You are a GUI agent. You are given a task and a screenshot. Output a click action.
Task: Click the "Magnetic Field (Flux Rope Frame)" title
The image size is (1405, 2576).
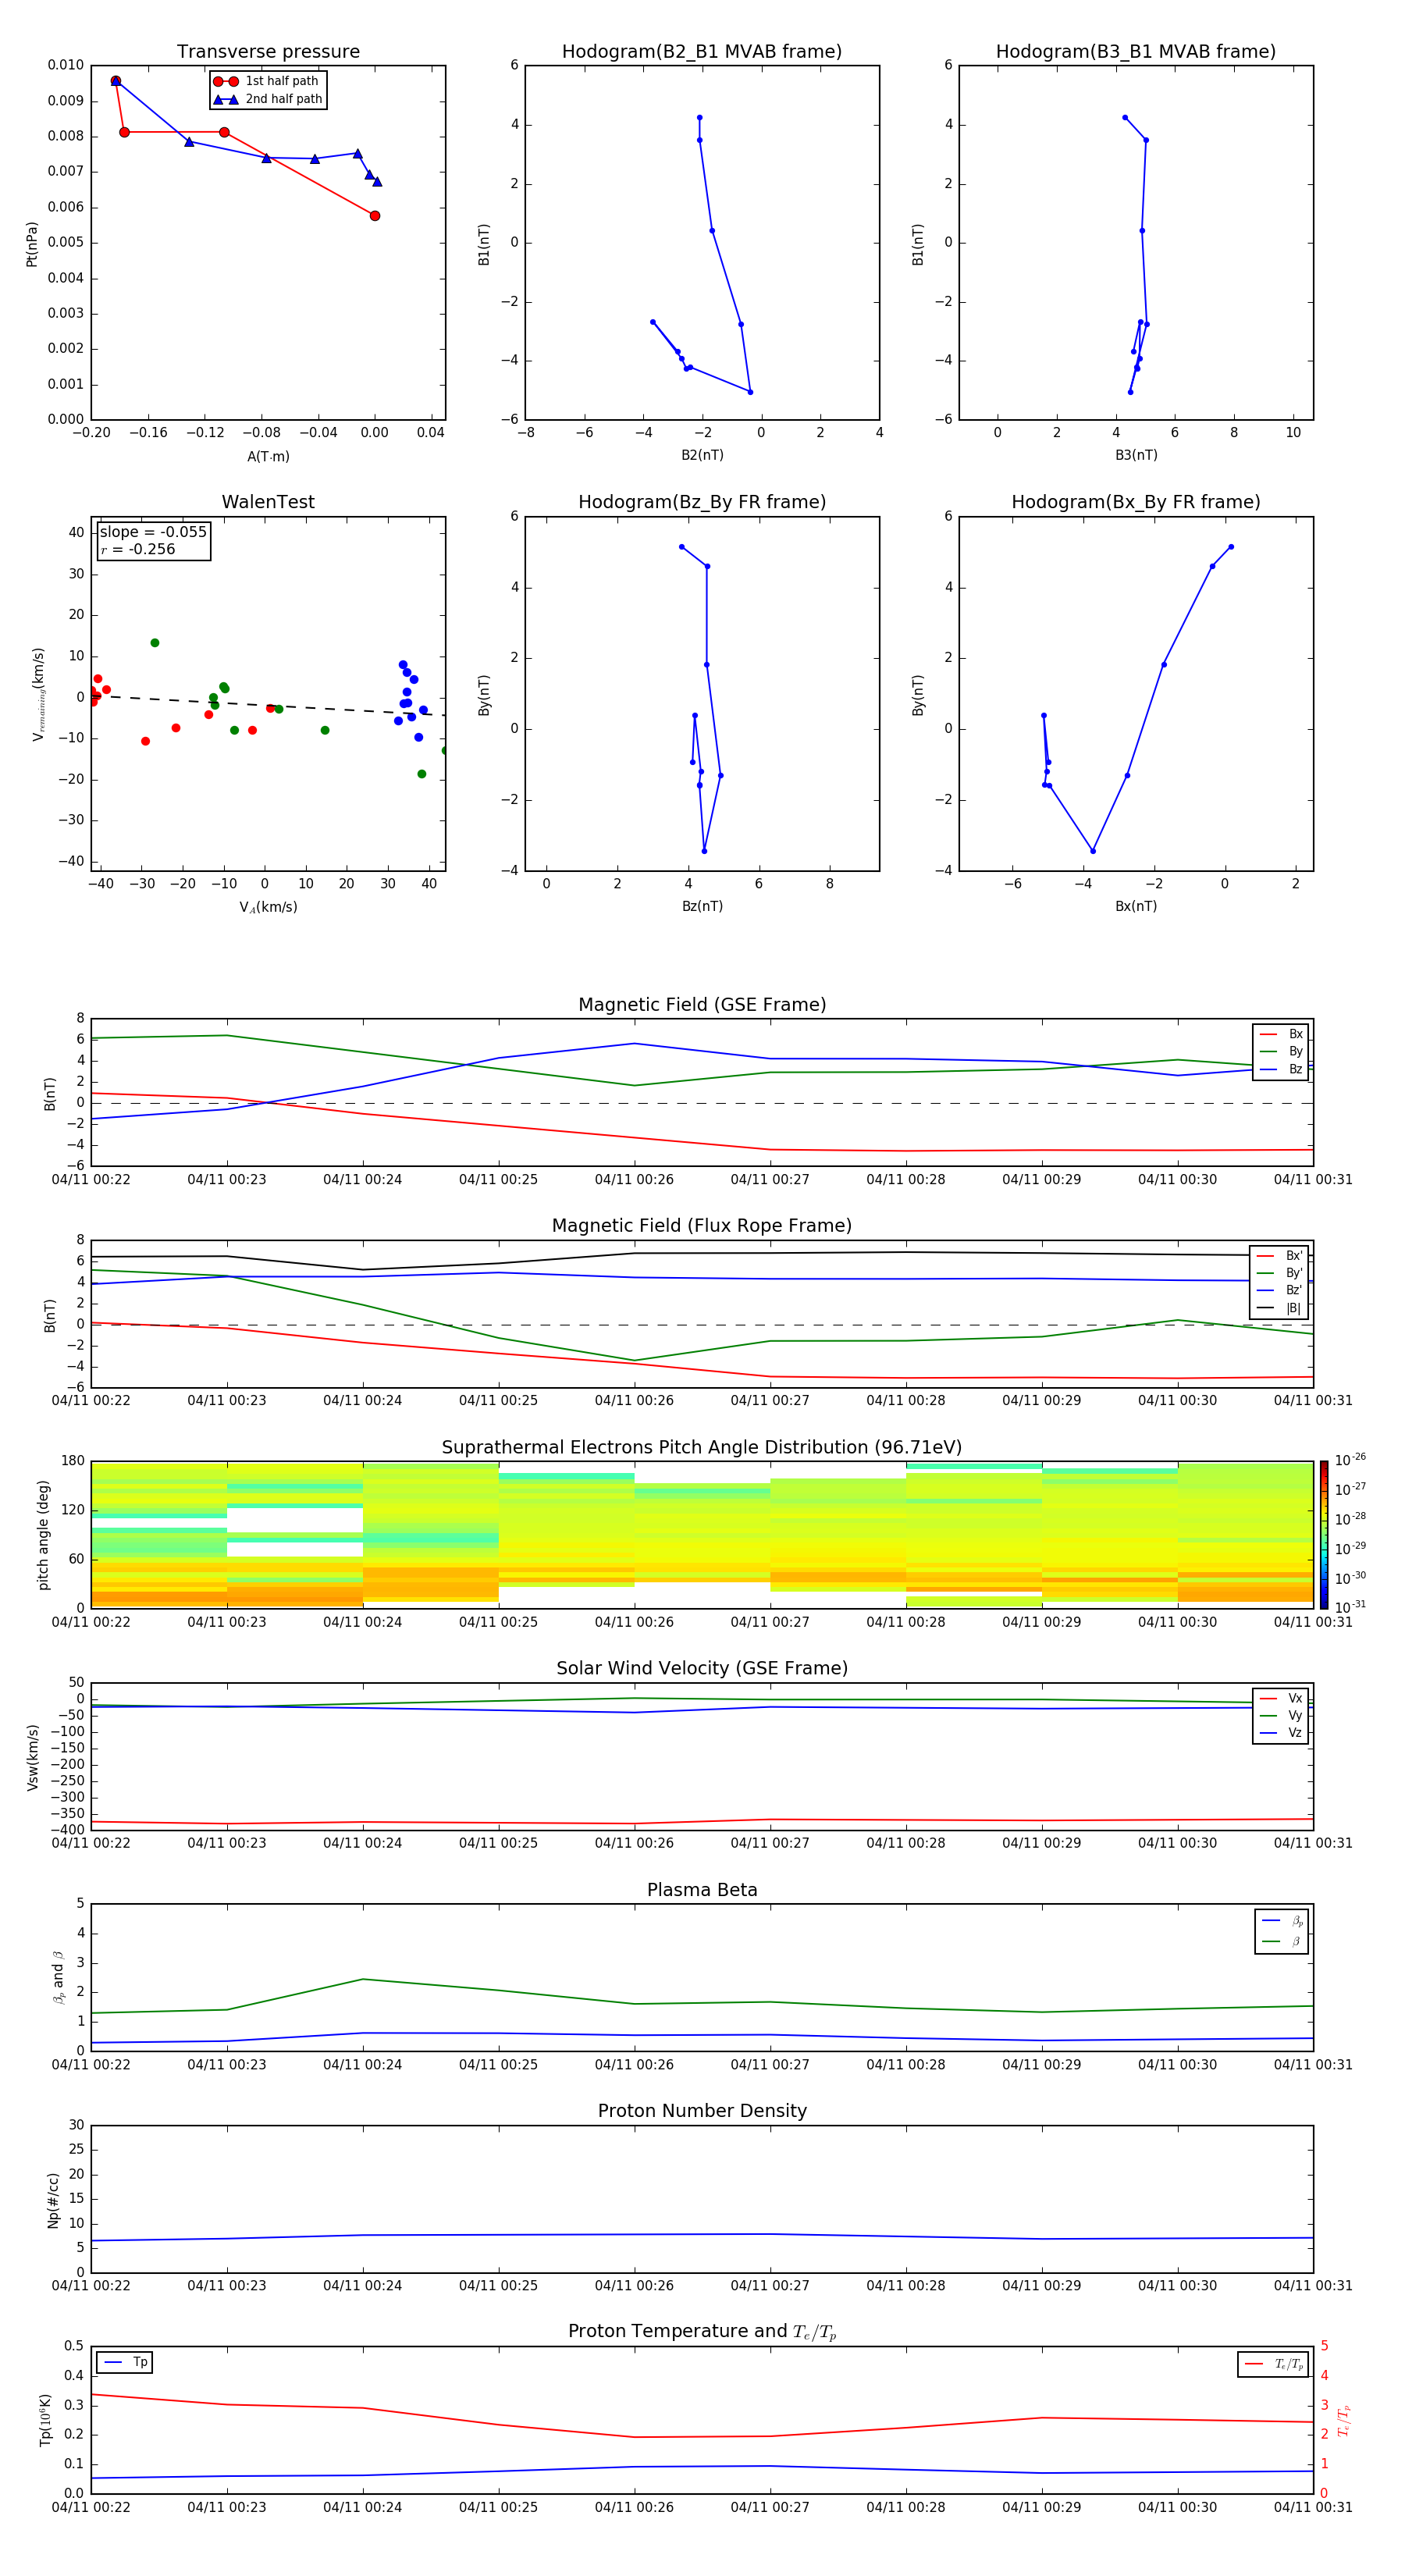(x=702, y=1226)
